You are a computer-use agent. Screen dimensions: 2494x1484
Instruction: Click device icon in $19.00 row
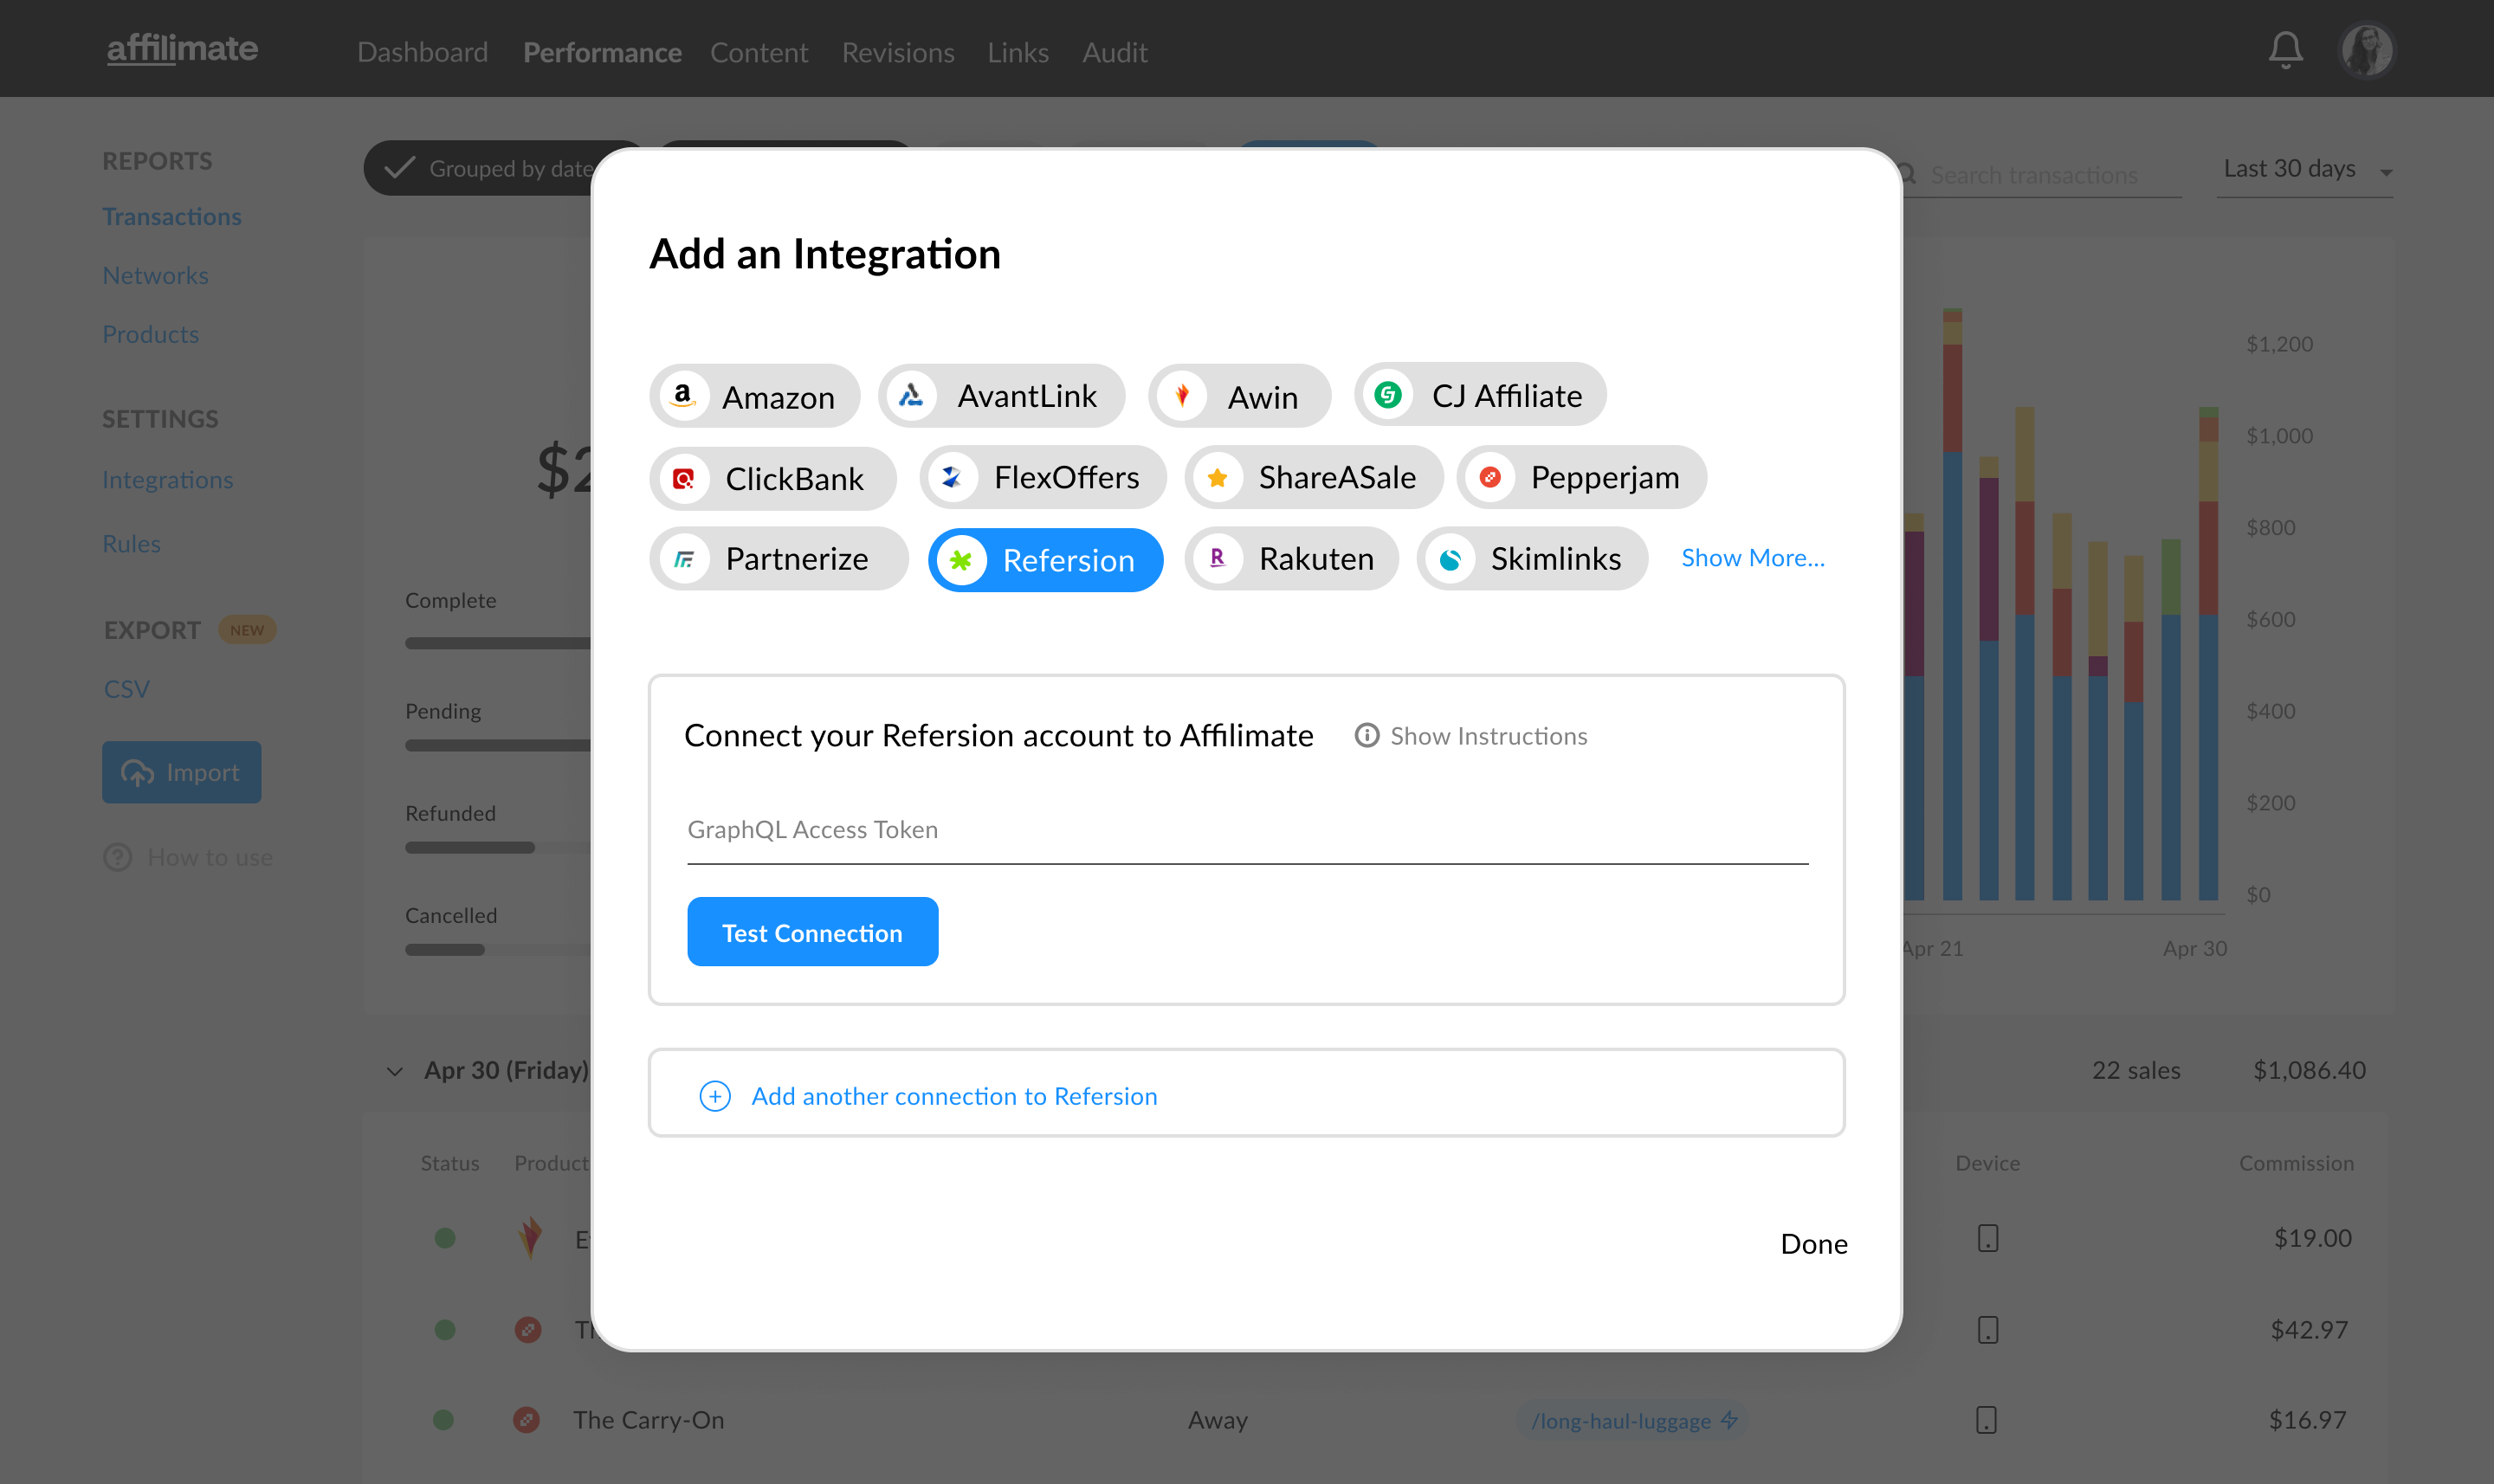point(1988,1238)
